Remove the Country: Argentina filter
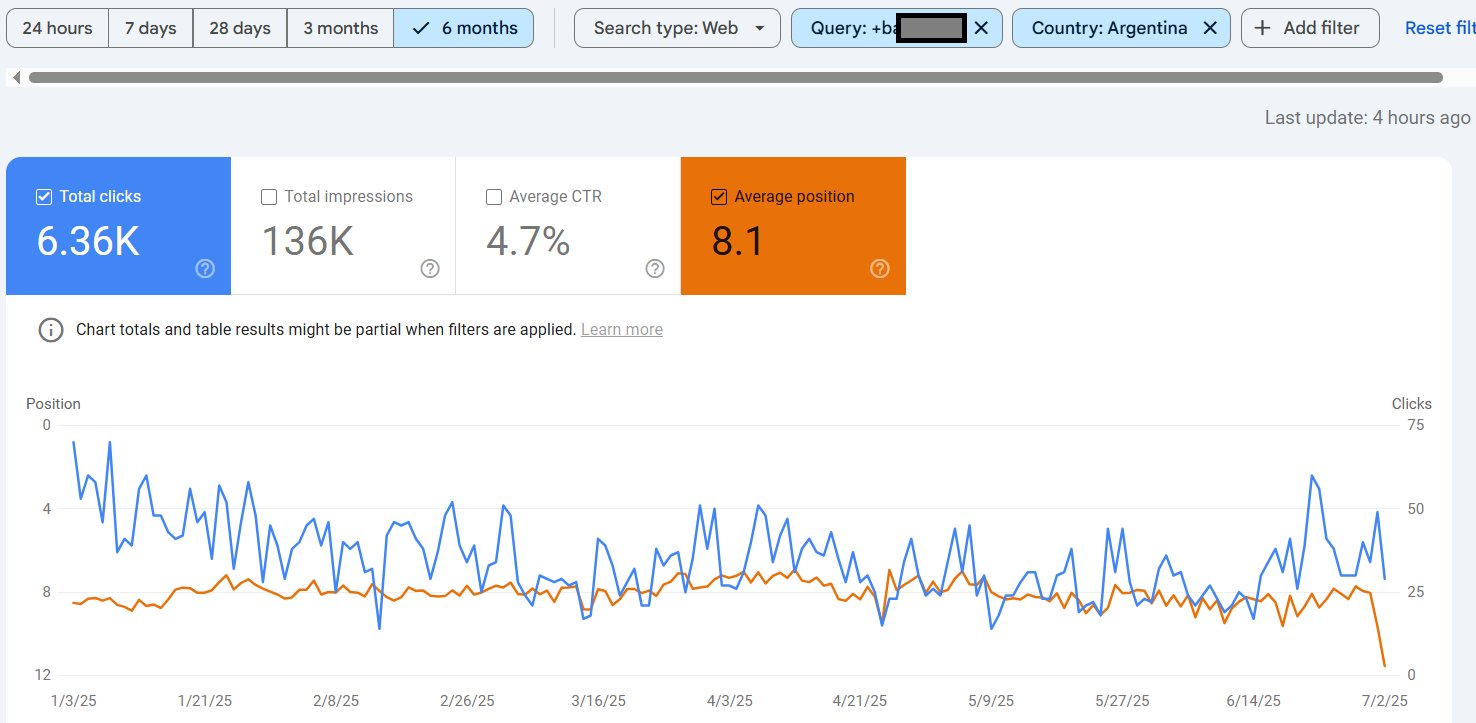 pos(1210,28)
